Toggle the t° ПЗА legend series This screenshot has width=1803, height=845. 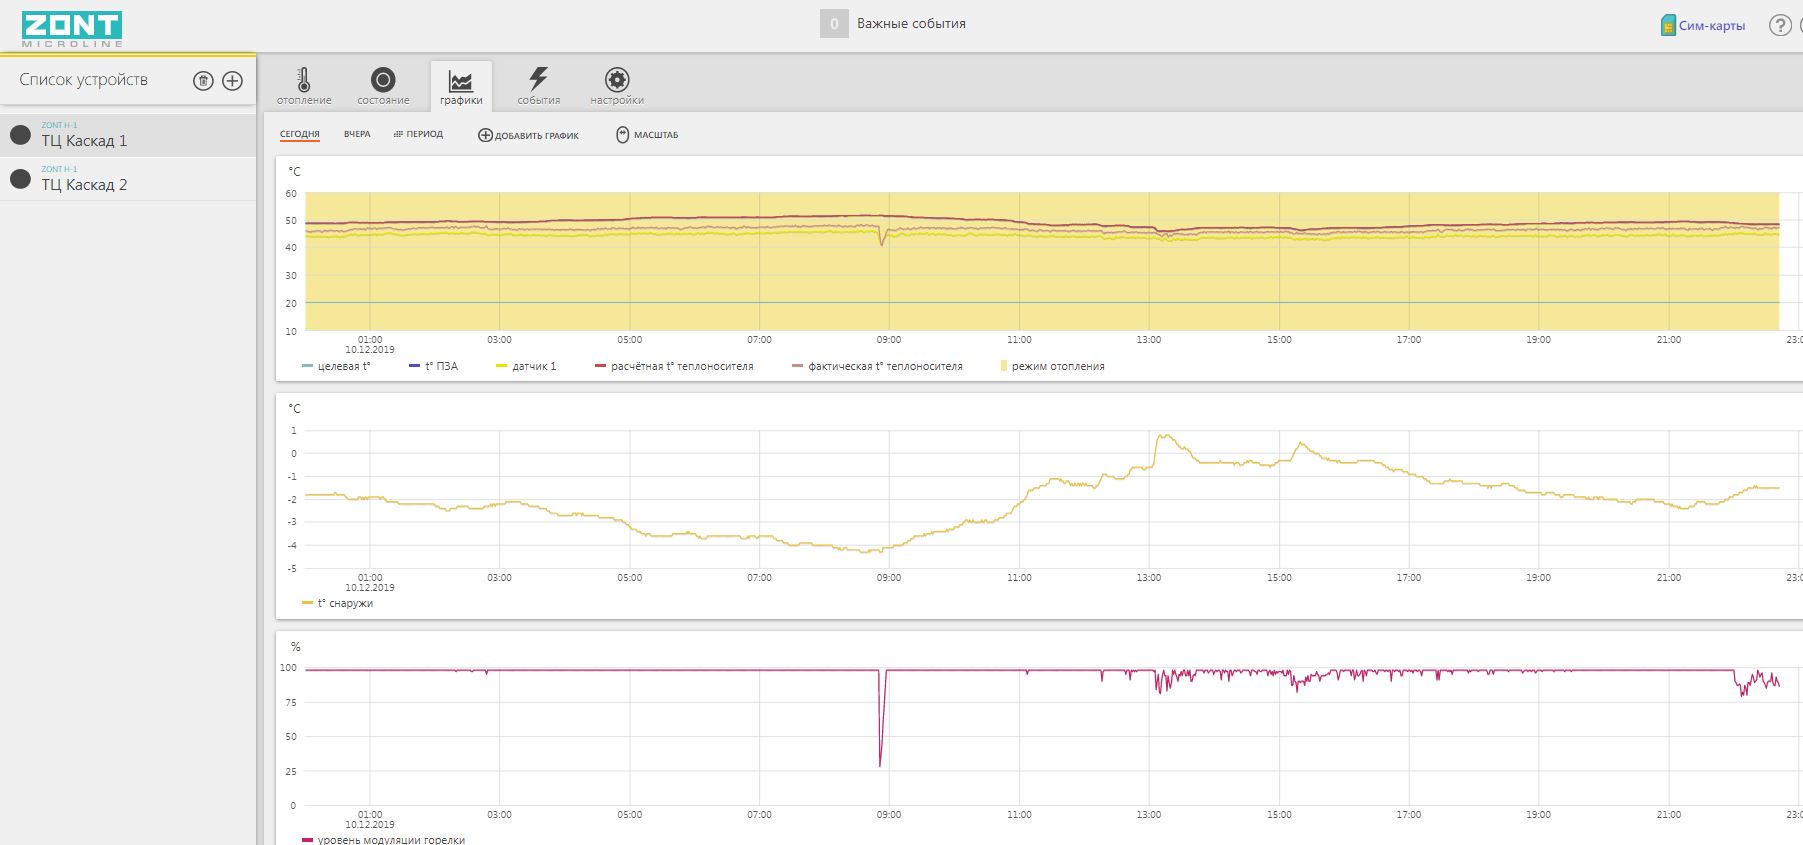coord(433,366)
